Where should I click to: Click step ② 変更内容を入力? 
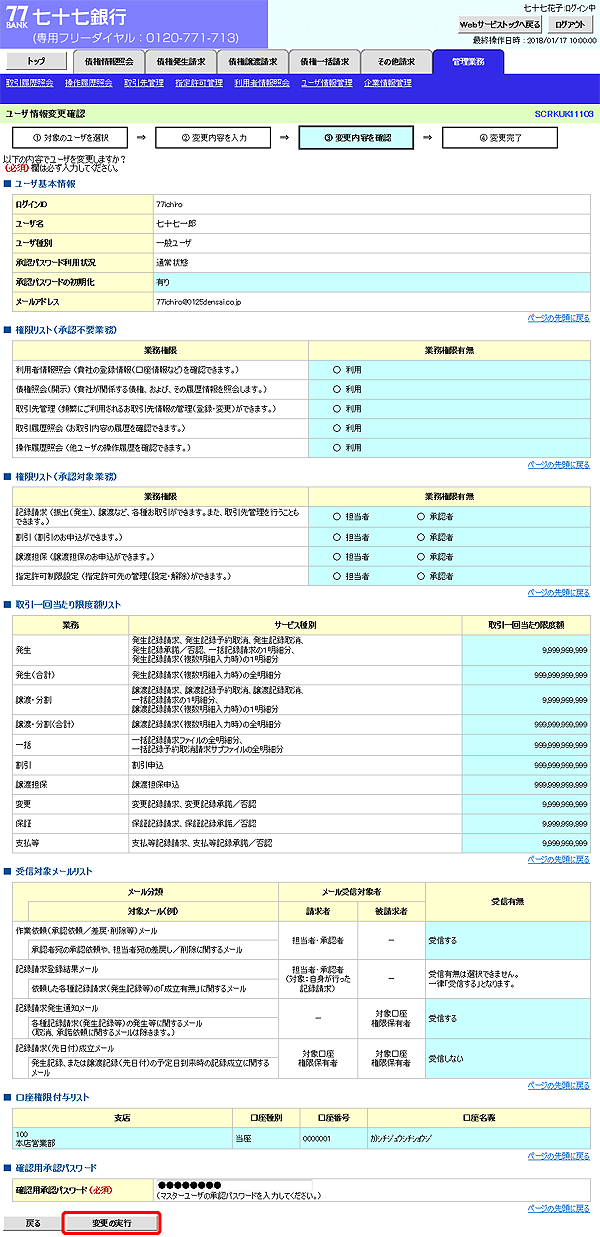click(212, 138)
